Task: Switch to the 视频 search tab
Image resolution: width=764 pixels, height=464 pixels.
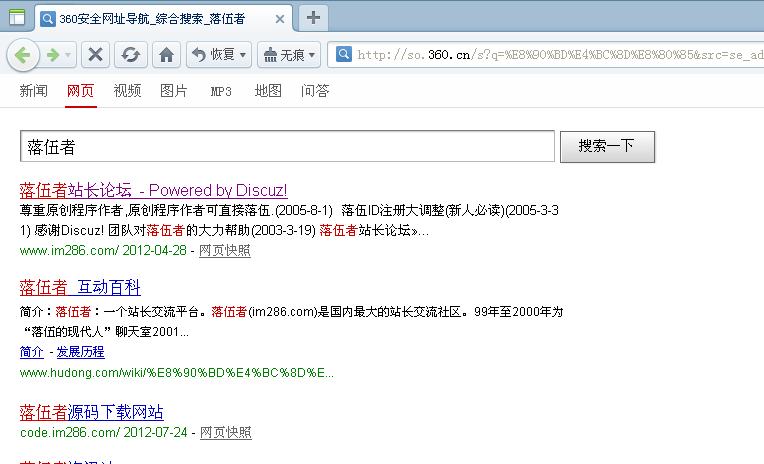Action: click(x=127, y=91)
